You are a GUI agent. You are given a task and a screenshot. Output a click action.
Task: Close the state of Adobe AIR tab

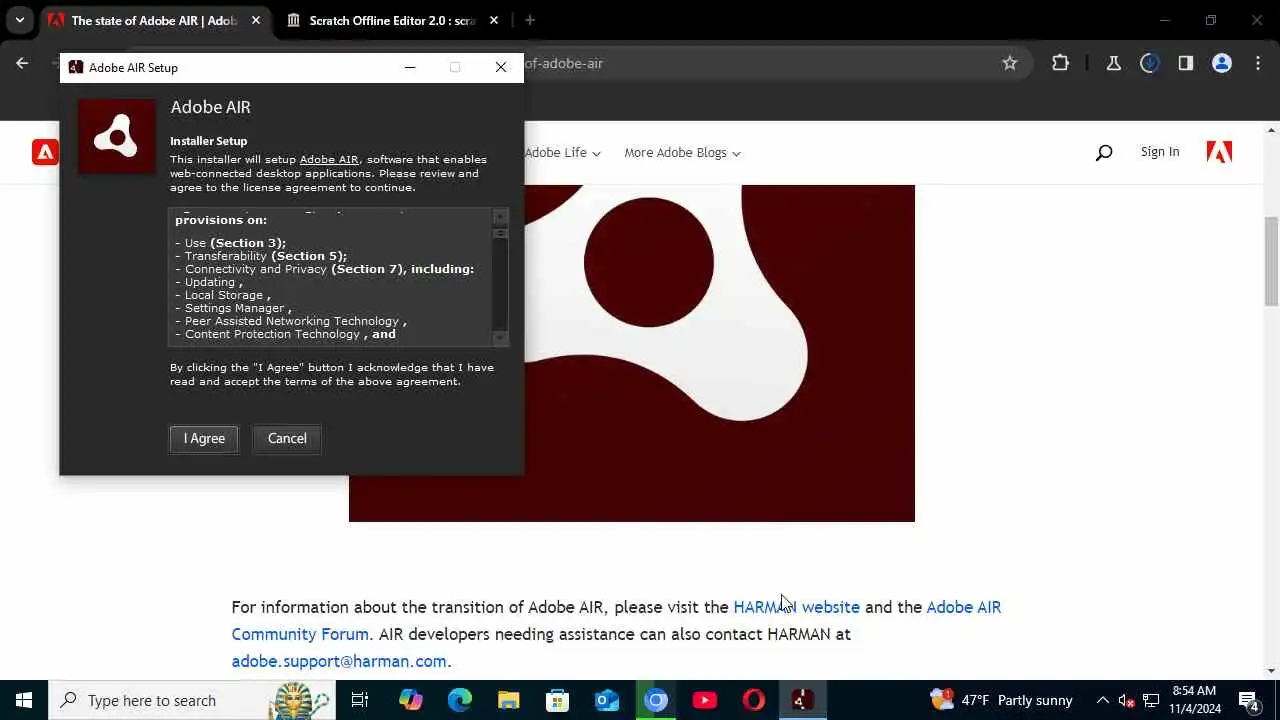click(x=256, y=20)
